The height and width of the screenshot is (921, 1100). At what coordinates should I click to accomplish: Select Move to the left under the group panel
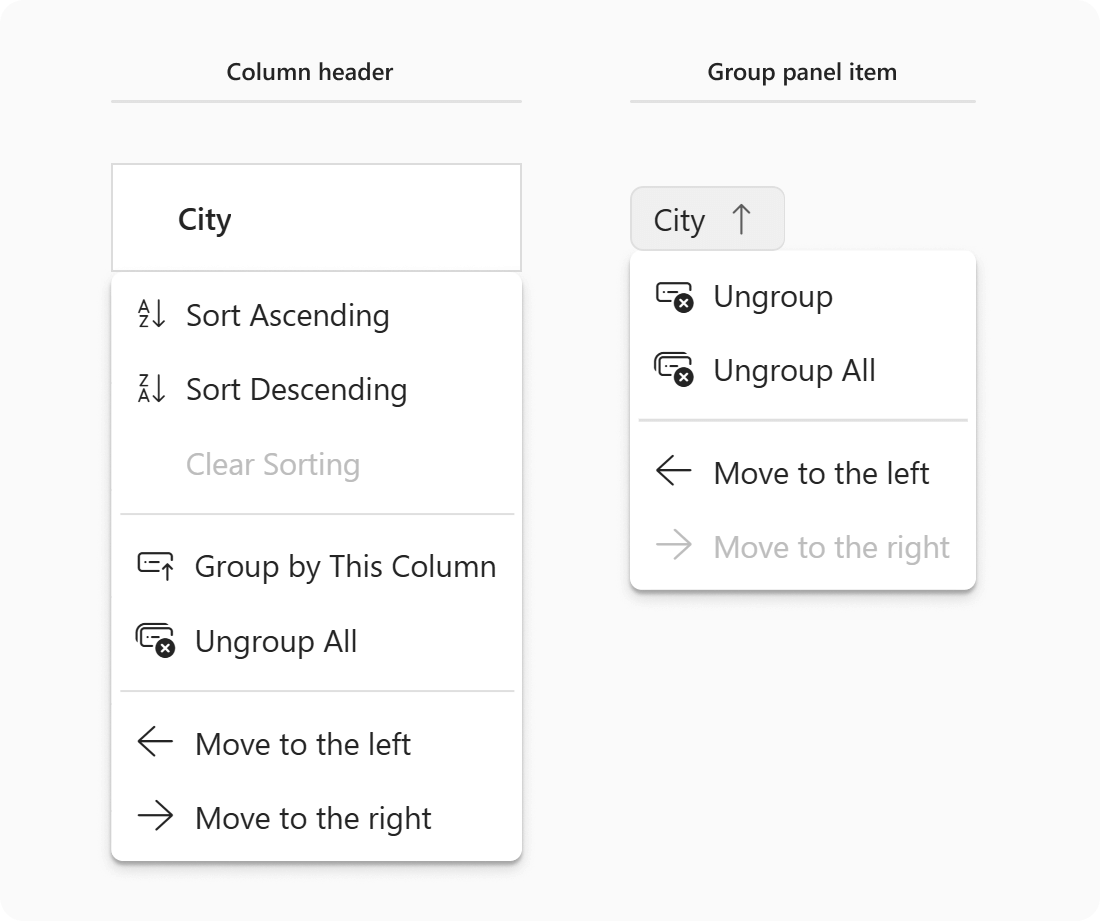(x=820, y=472)
